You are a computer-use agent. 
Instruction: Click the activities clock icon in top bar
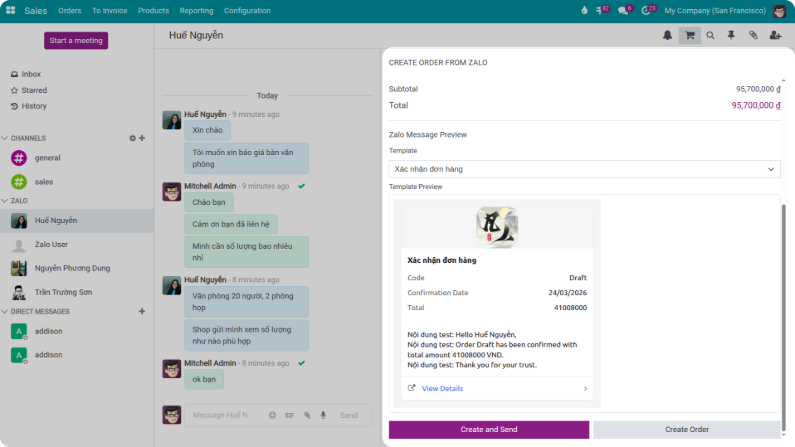tap(647, 11)
